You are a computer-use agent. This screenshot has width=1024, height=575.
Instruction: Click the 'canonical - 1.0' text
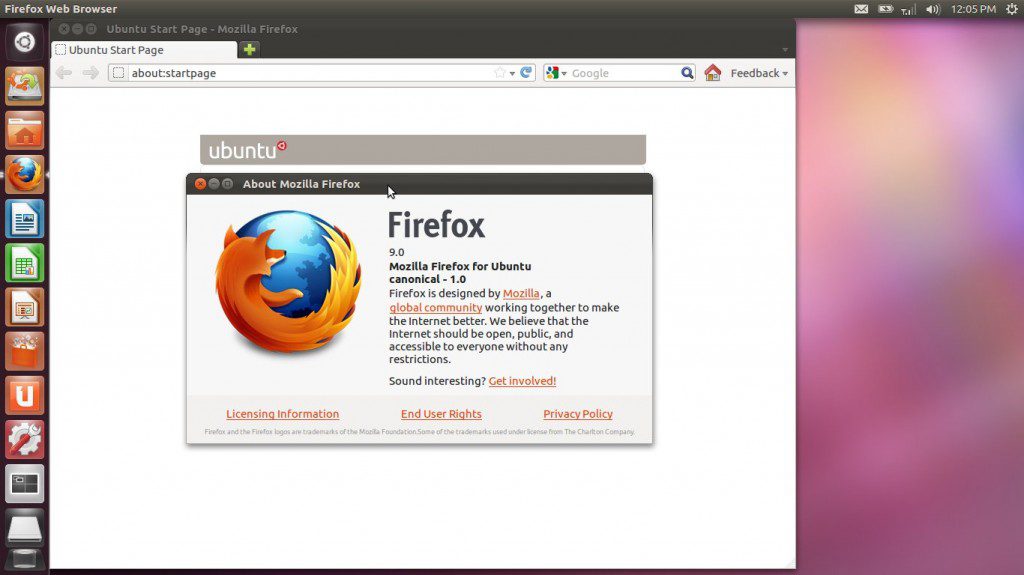click(x=427, y=279)
